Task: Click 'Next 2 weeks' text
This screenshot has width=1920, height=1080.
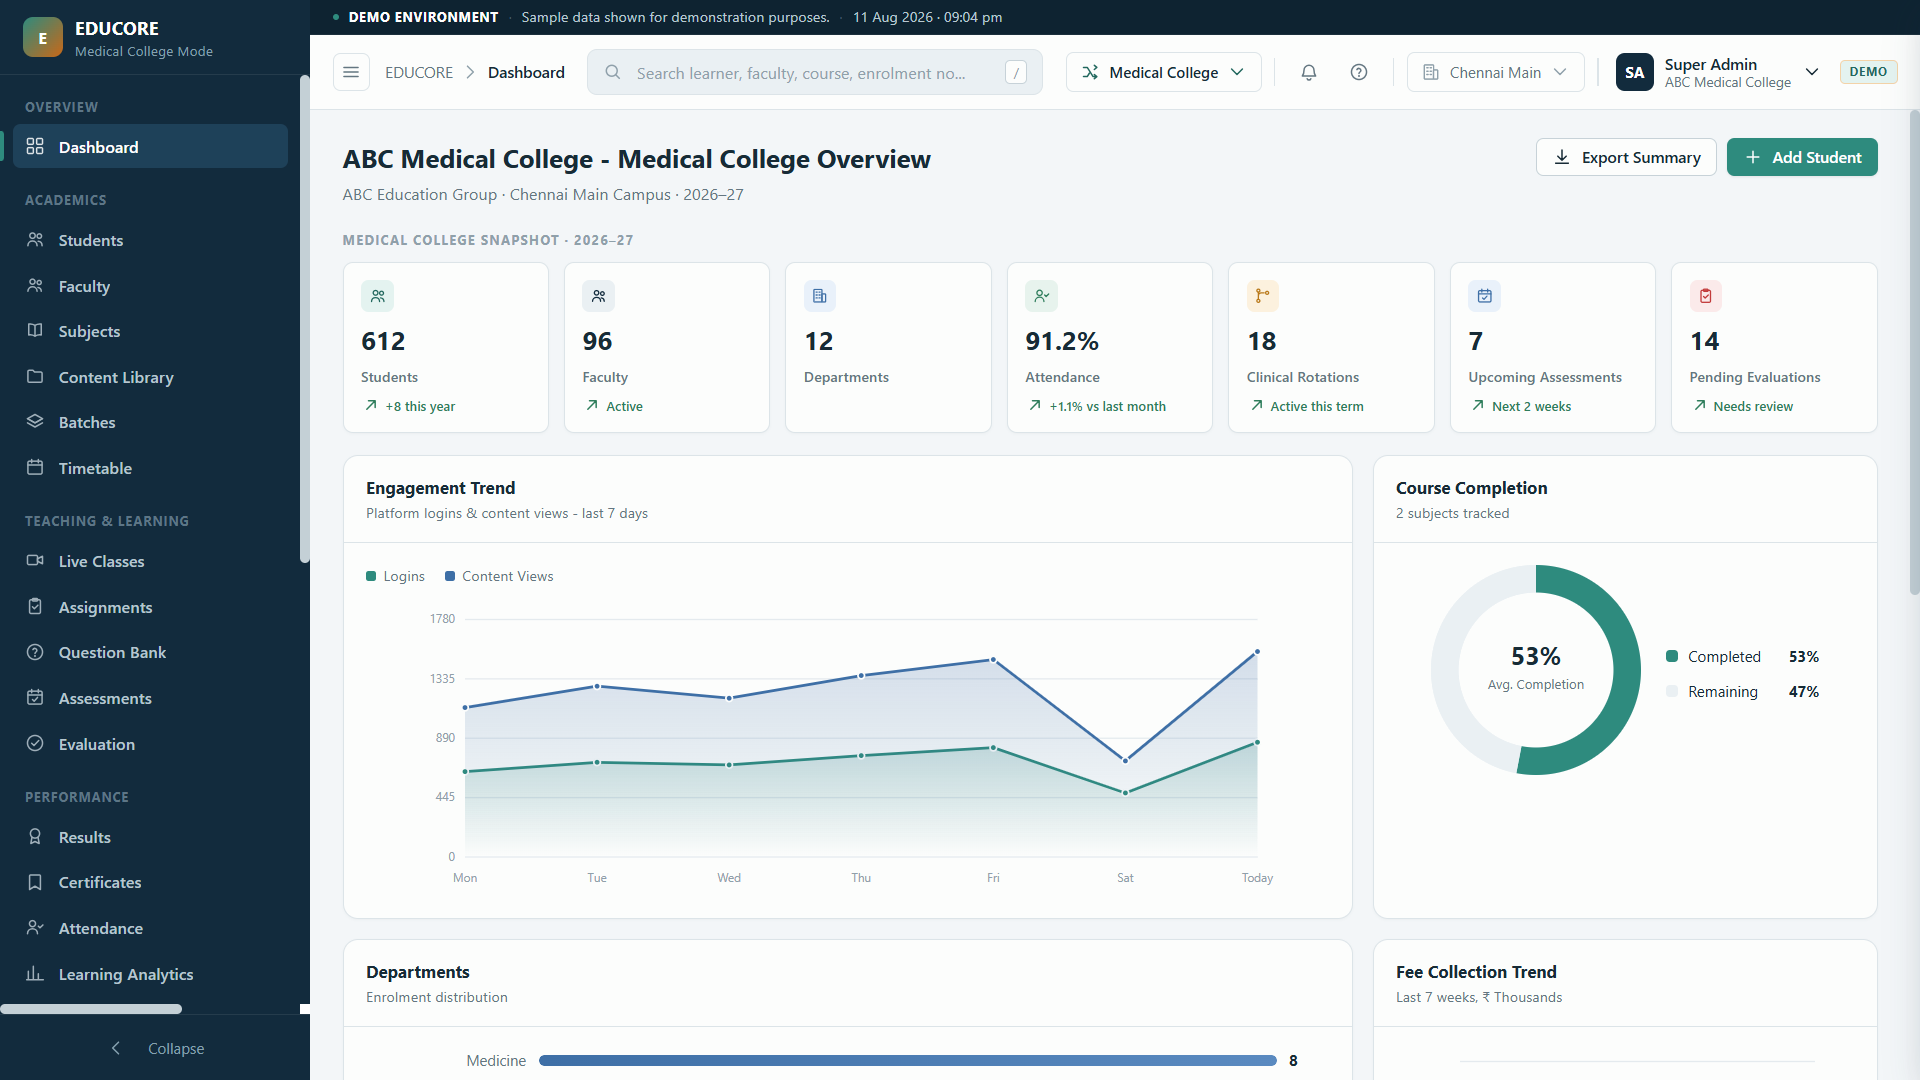Action: [x=1531, y=406]
